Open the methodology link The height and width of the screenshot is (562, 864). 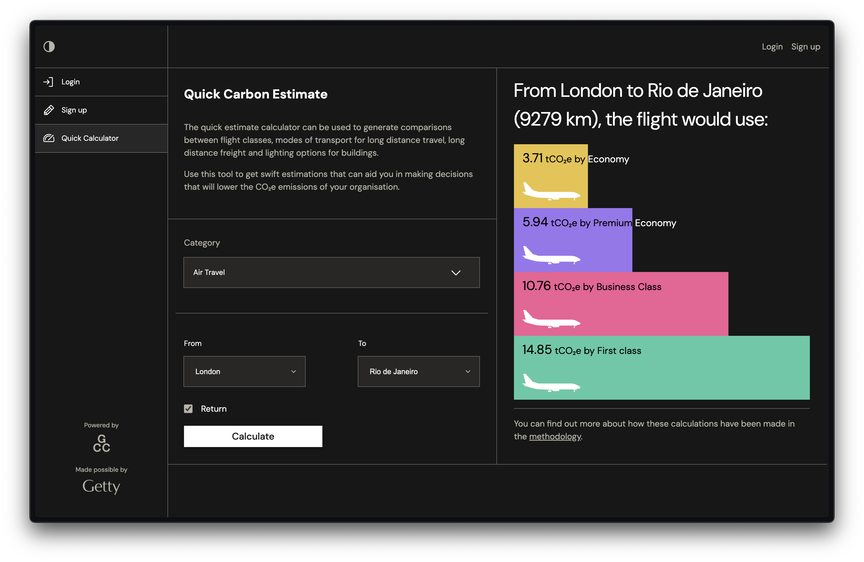555,436
